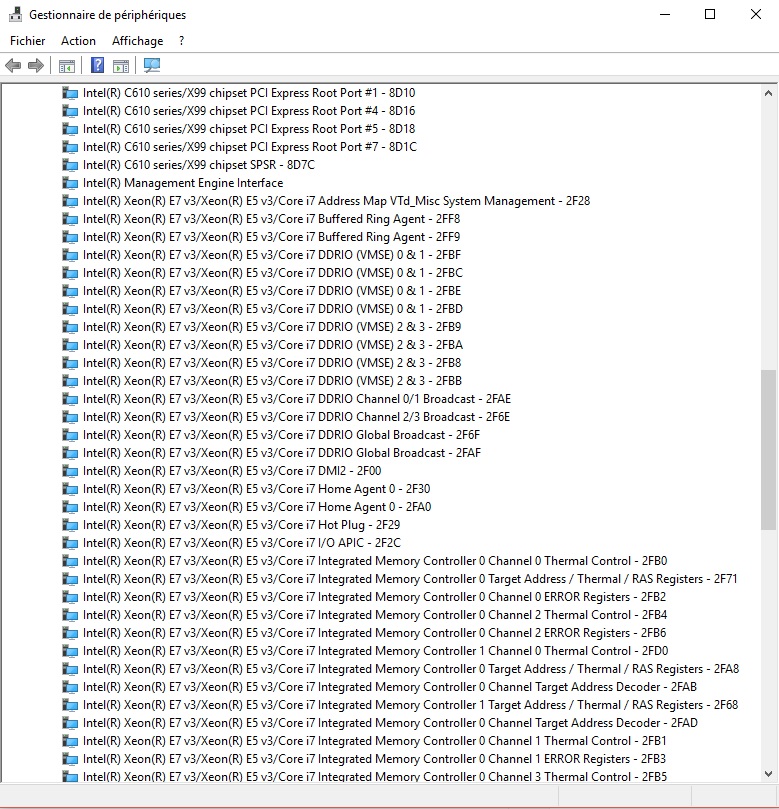Click device icon beside DDRIO (VMSE) 0 & 1 - 2FBF

(x=70, y=255)
